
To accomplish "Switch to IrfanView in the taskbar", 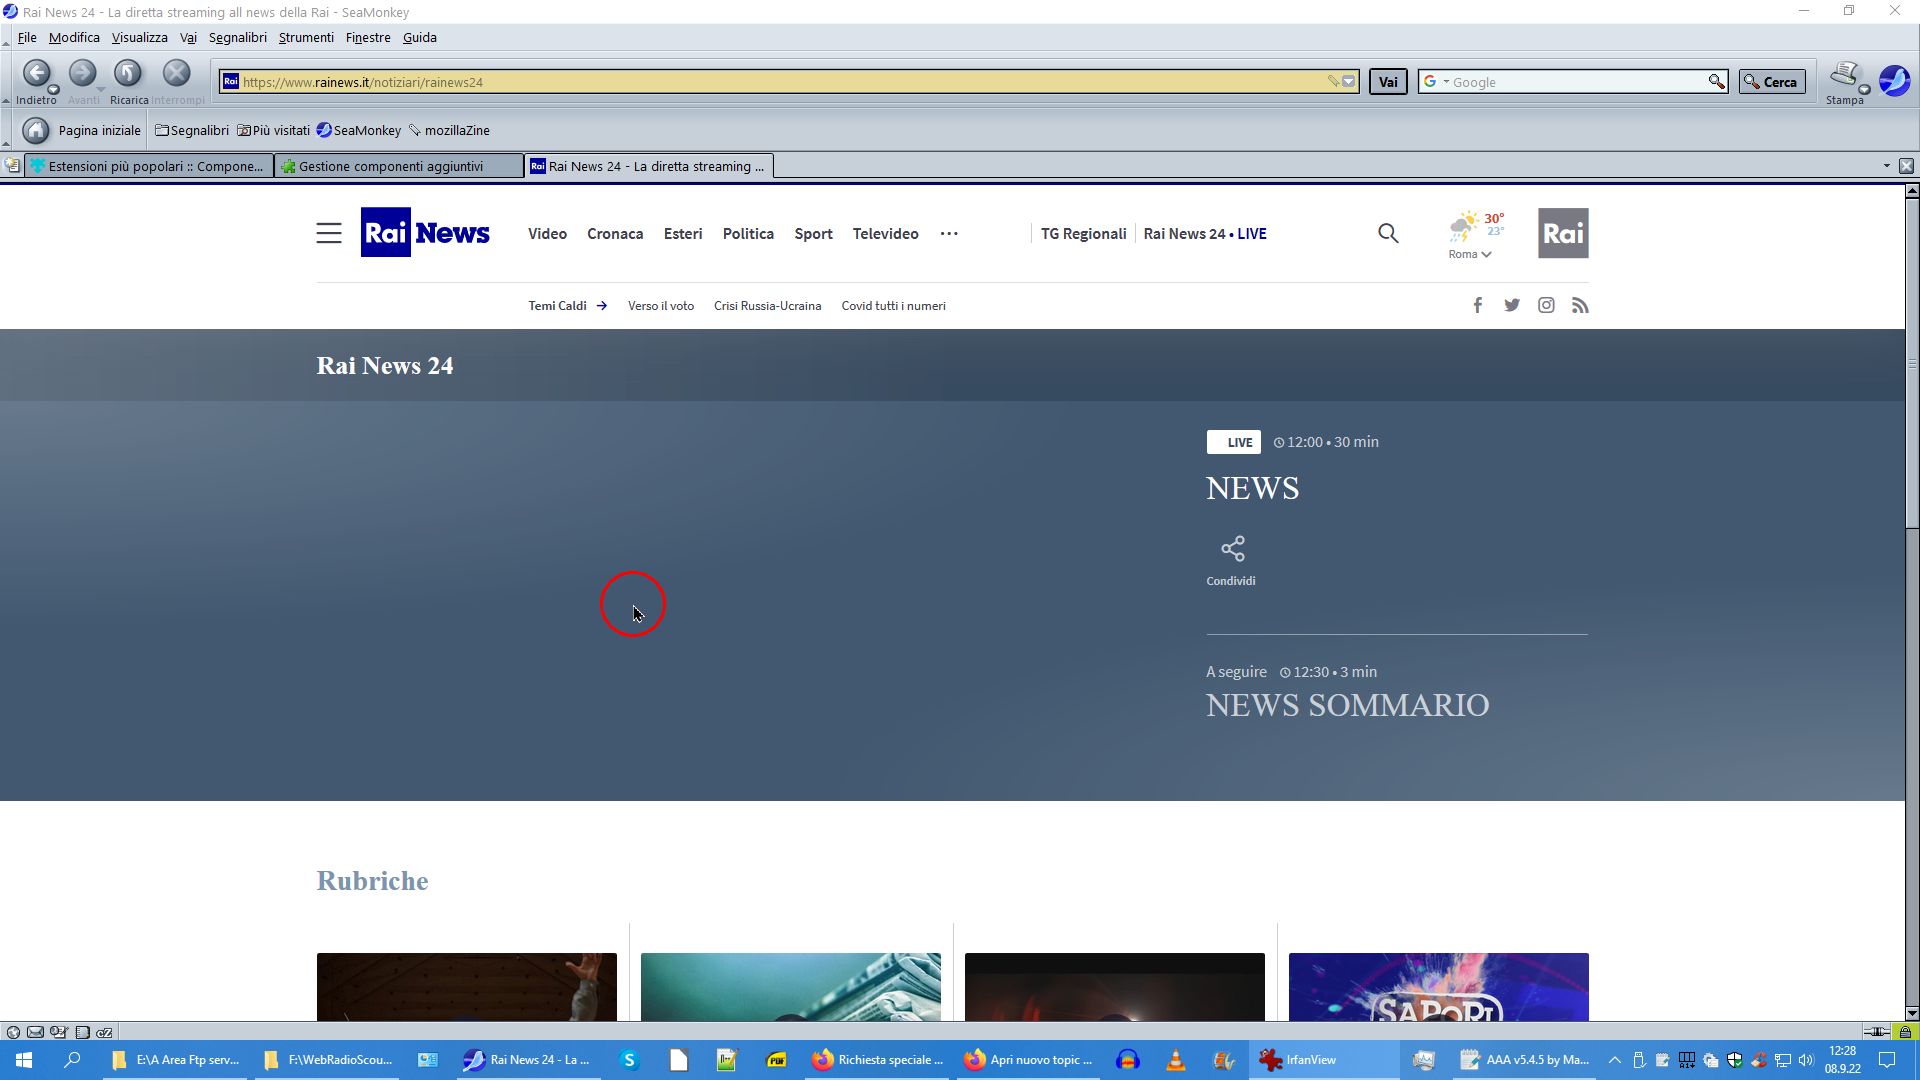I will click(x=1323, y=1060).
